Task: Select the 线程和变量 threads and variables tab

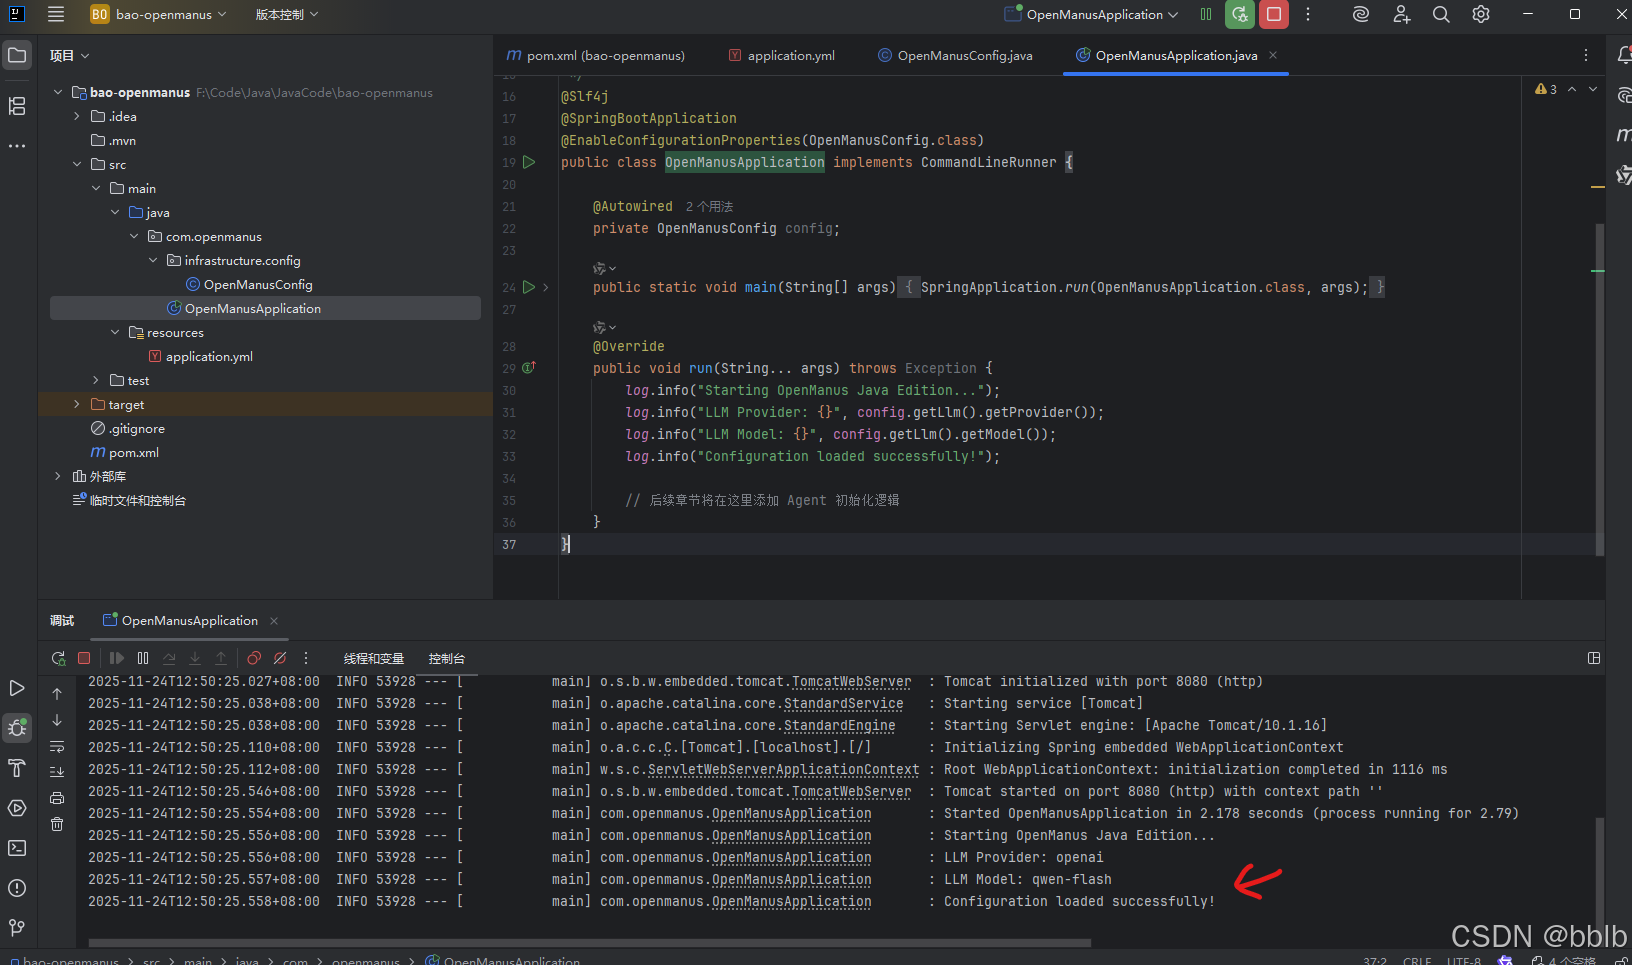Action: (x=374, y=658)
